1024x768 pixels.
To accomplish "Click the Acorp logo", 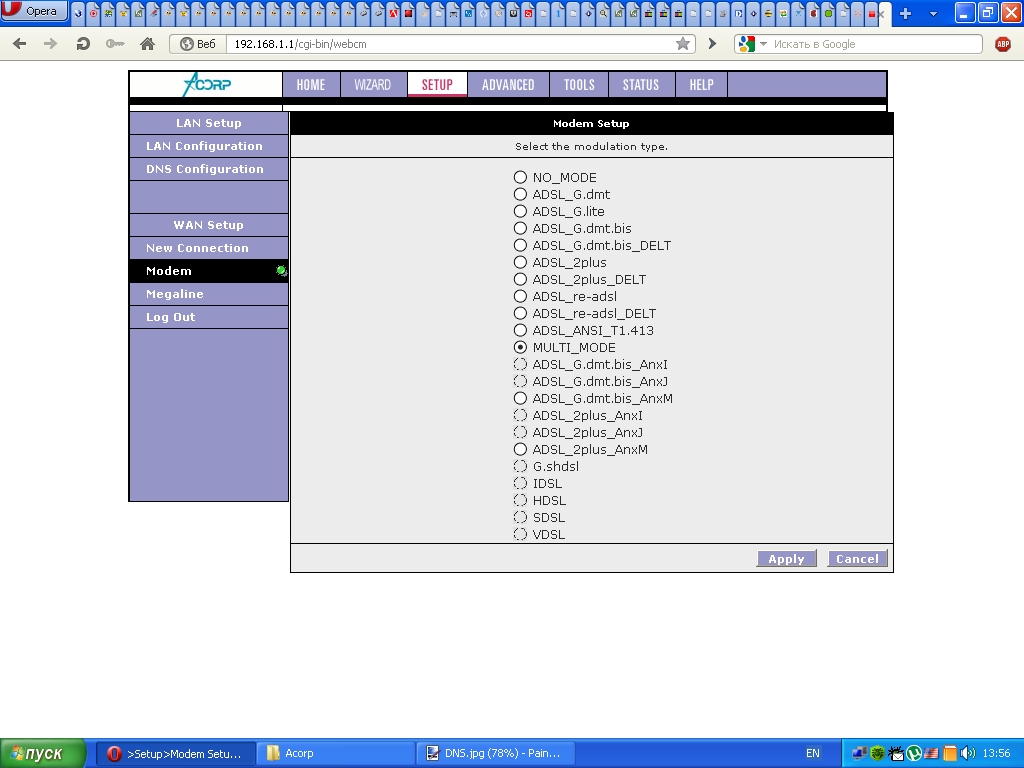I will coord(206,85).
